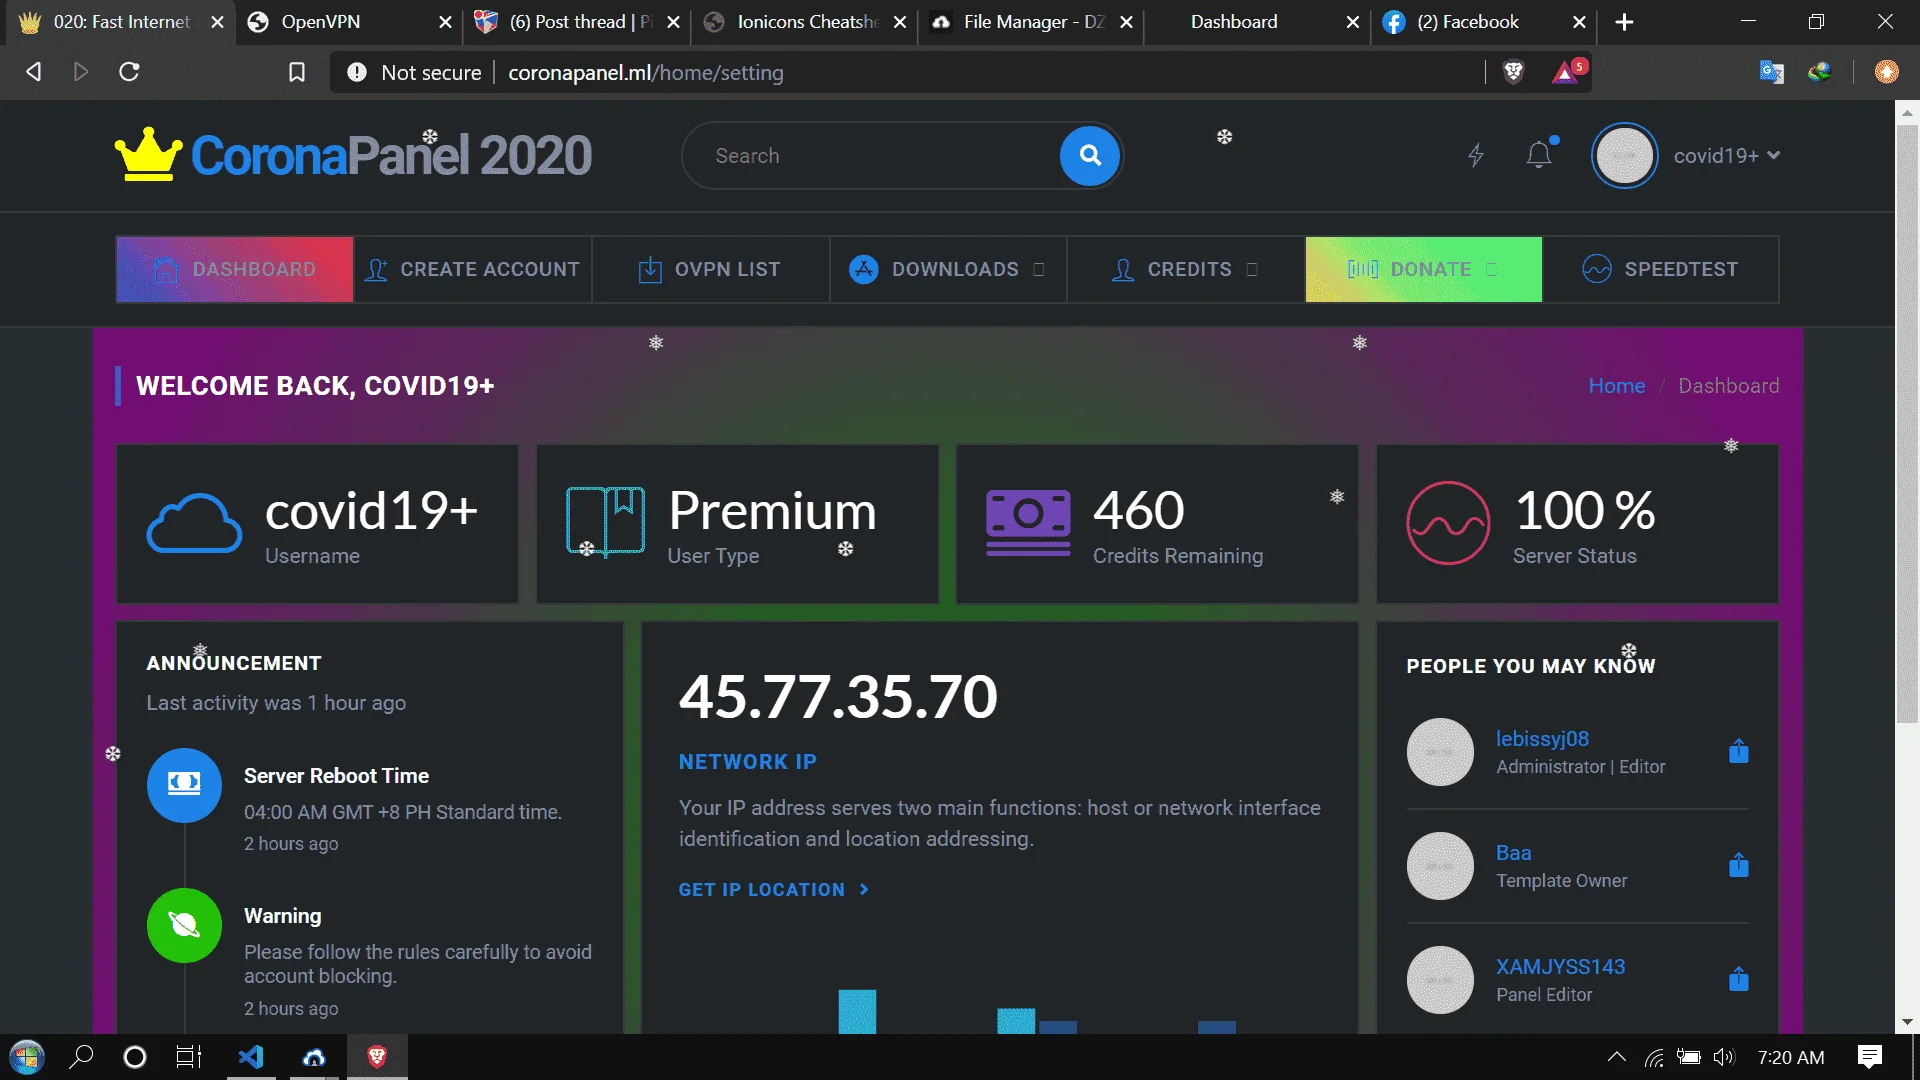The height and width of the screenshot is (1080, 1920).
Task: Open the Action Center notifications icon
Action: pyautogui.click(x=1870, y=1057)
